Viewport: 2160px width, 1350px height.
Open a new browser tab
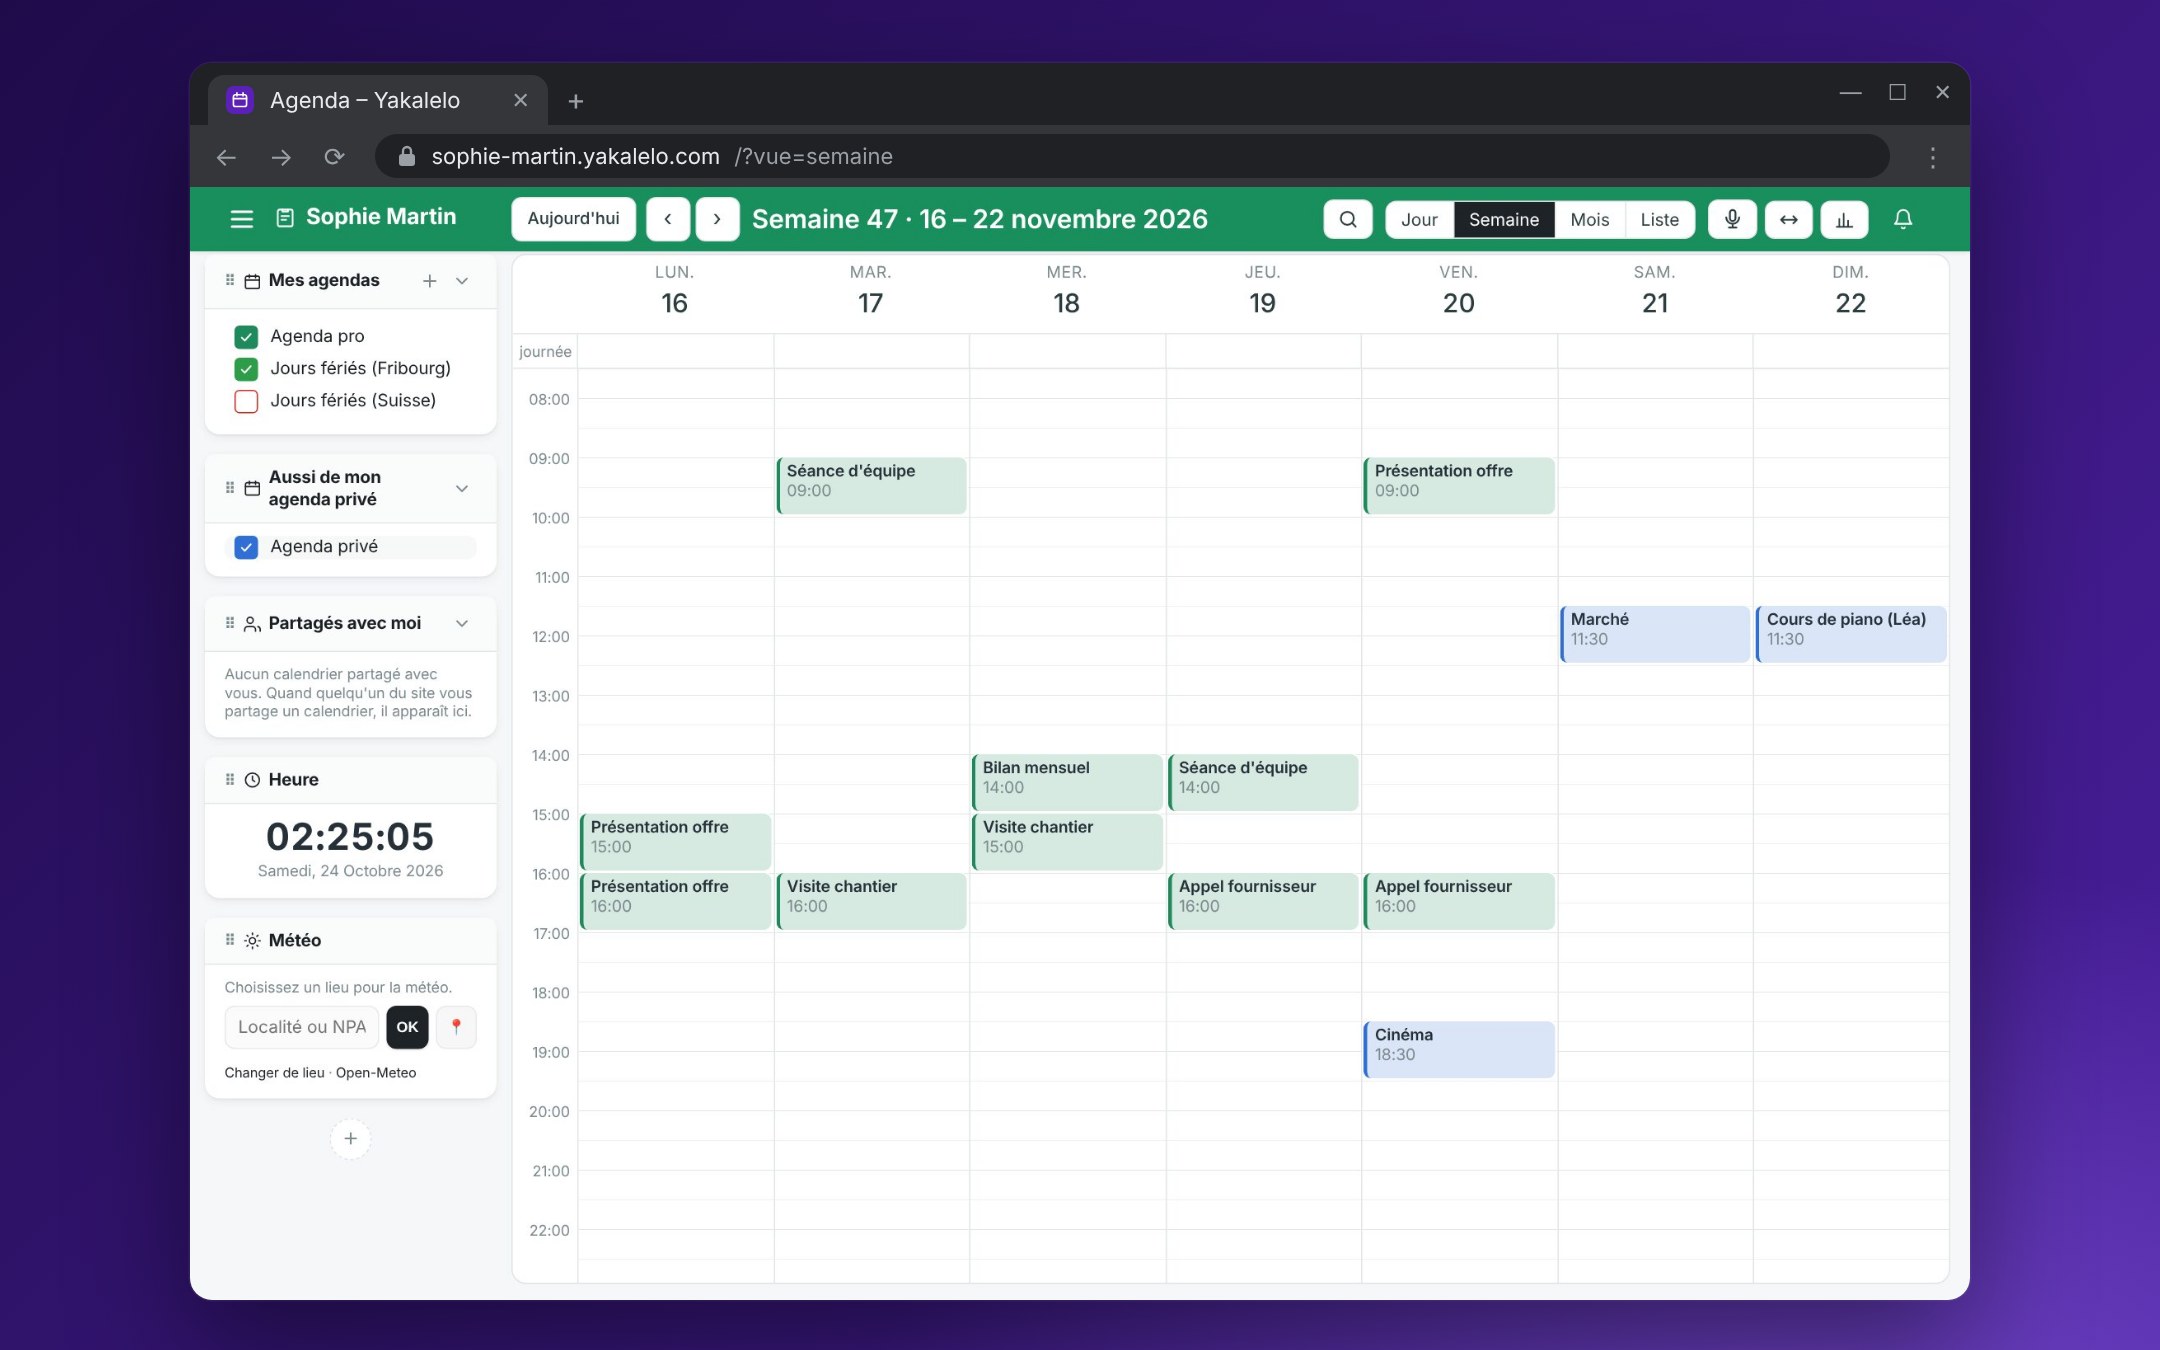pos(575,101)
